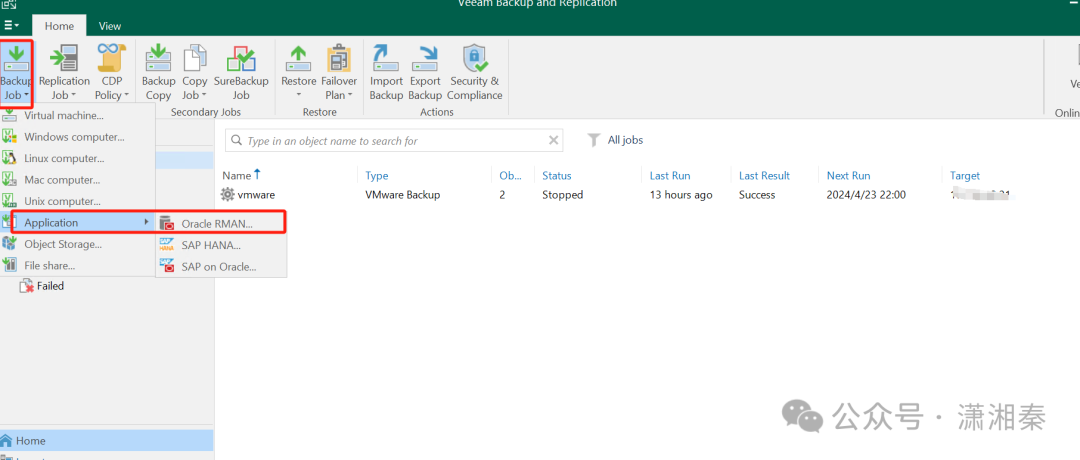Click the All jobs filter label

625,140
